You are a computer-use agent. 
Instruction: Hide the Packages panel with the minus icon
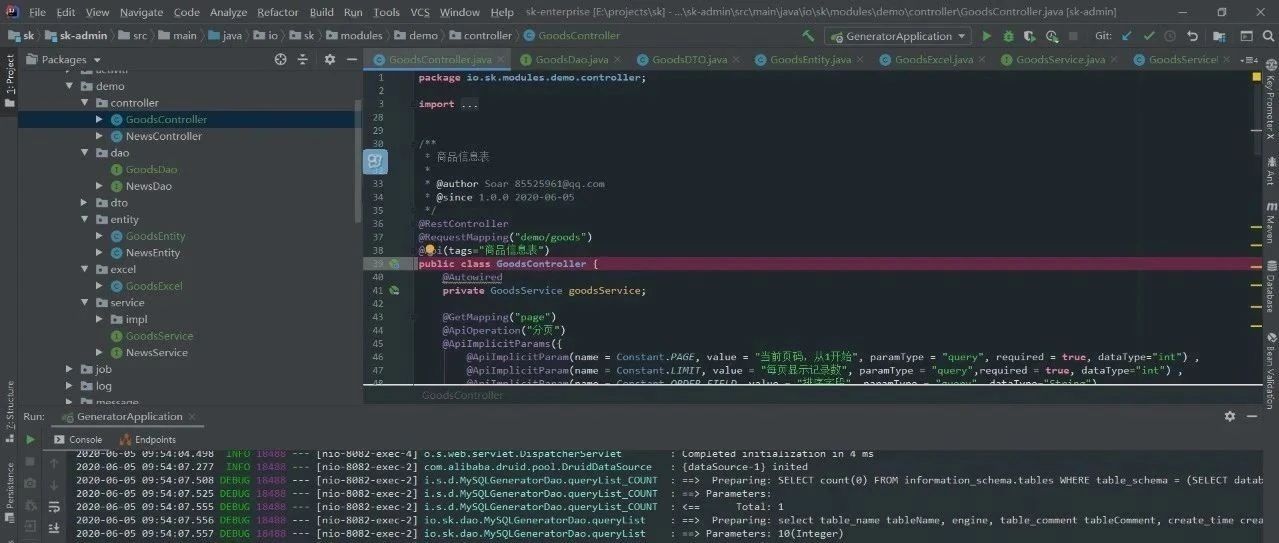351,59
